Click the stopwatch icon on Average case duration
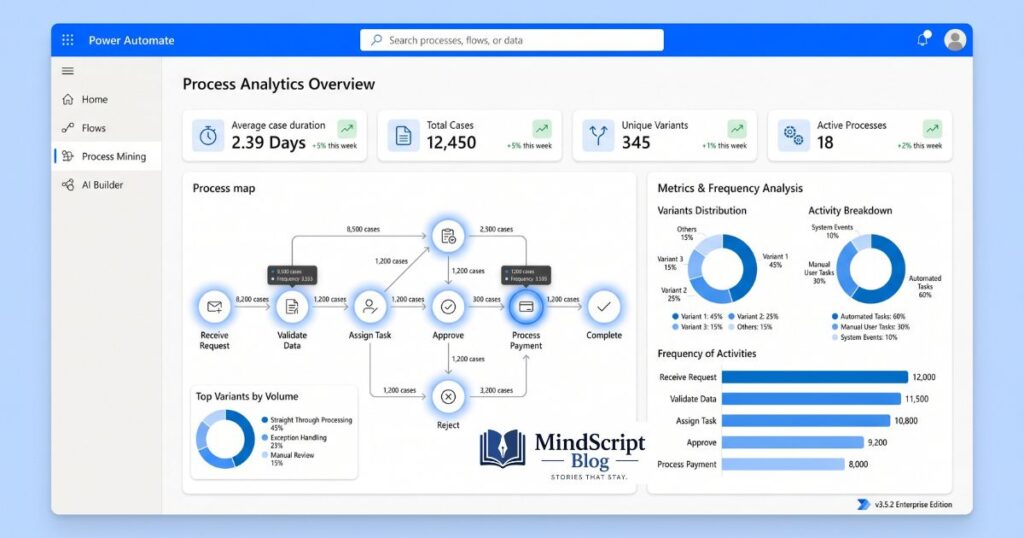This screenshot has width=1024, height=538. [208, 135]
